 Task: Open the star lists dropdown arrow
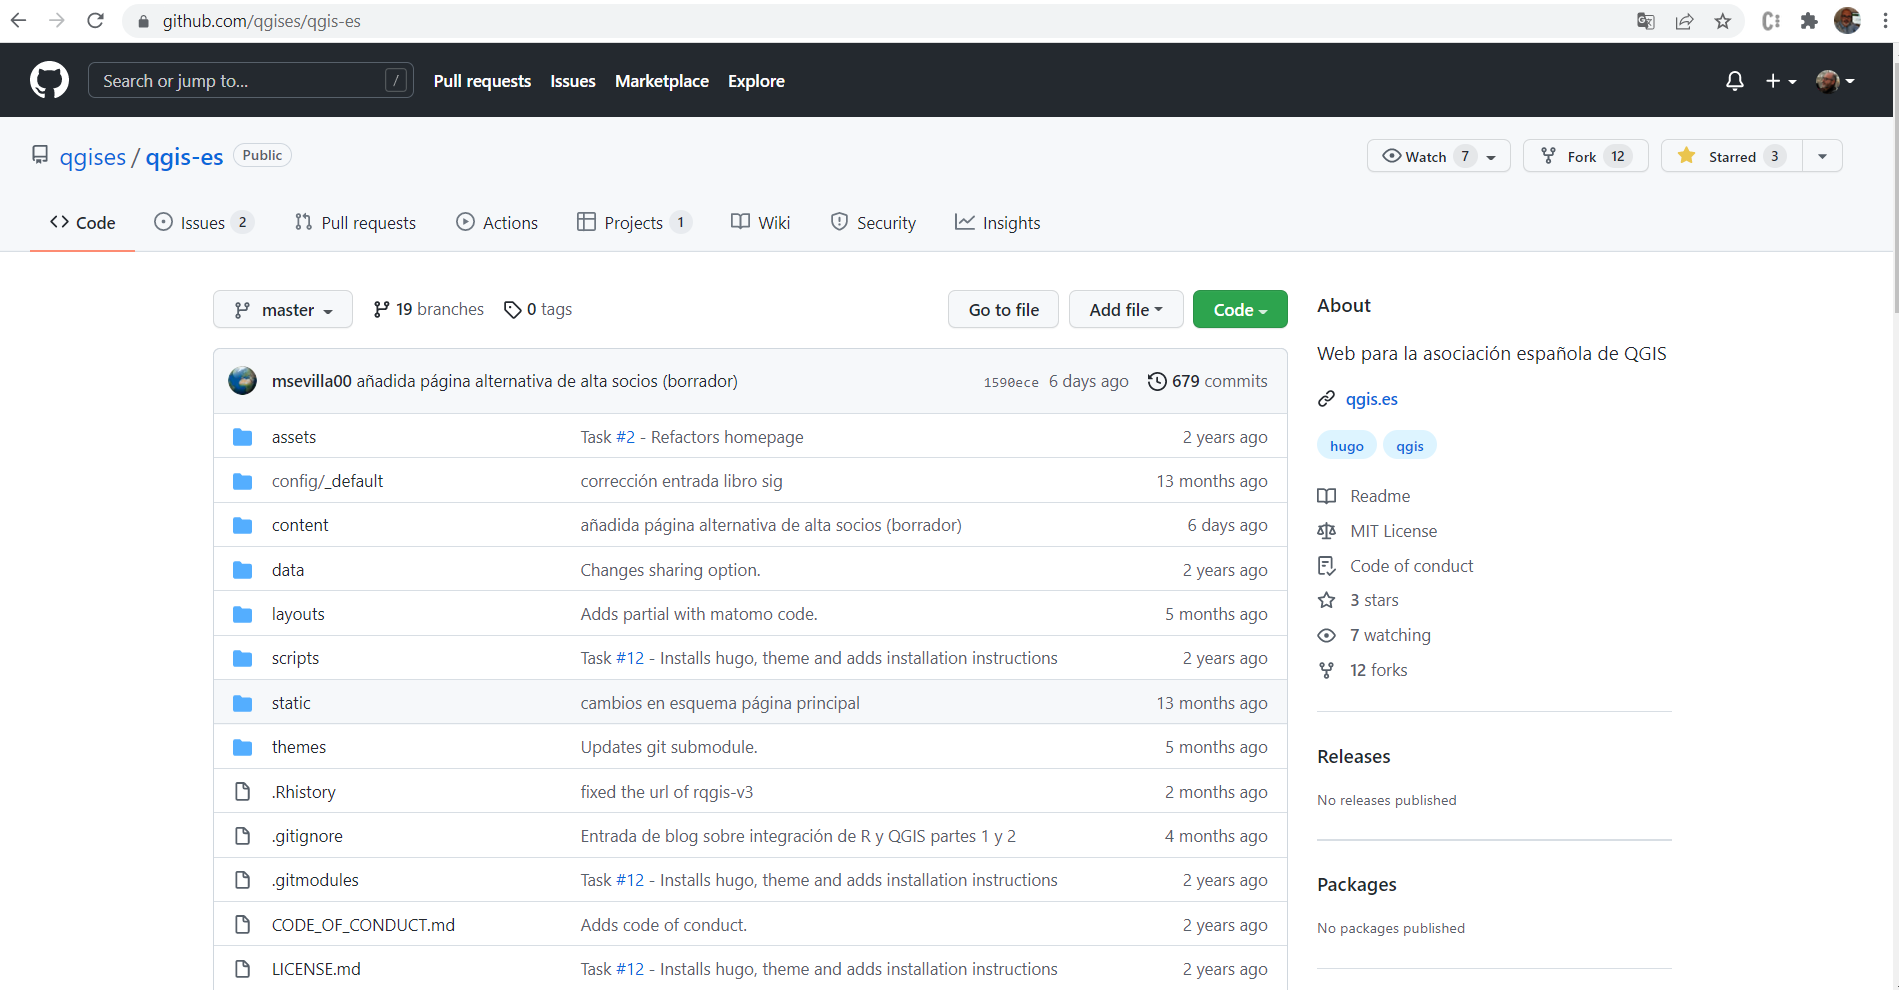coord(1822,156)
